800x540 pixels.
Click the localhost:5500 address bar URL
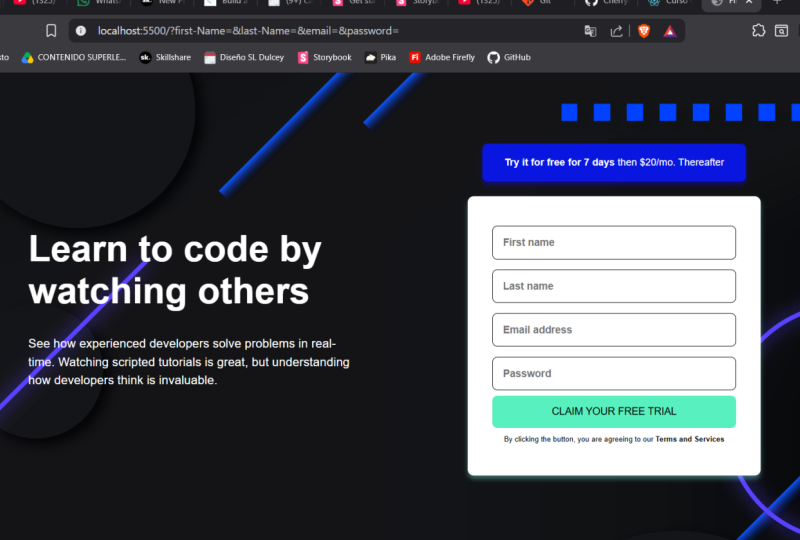[x=248, y=31]
